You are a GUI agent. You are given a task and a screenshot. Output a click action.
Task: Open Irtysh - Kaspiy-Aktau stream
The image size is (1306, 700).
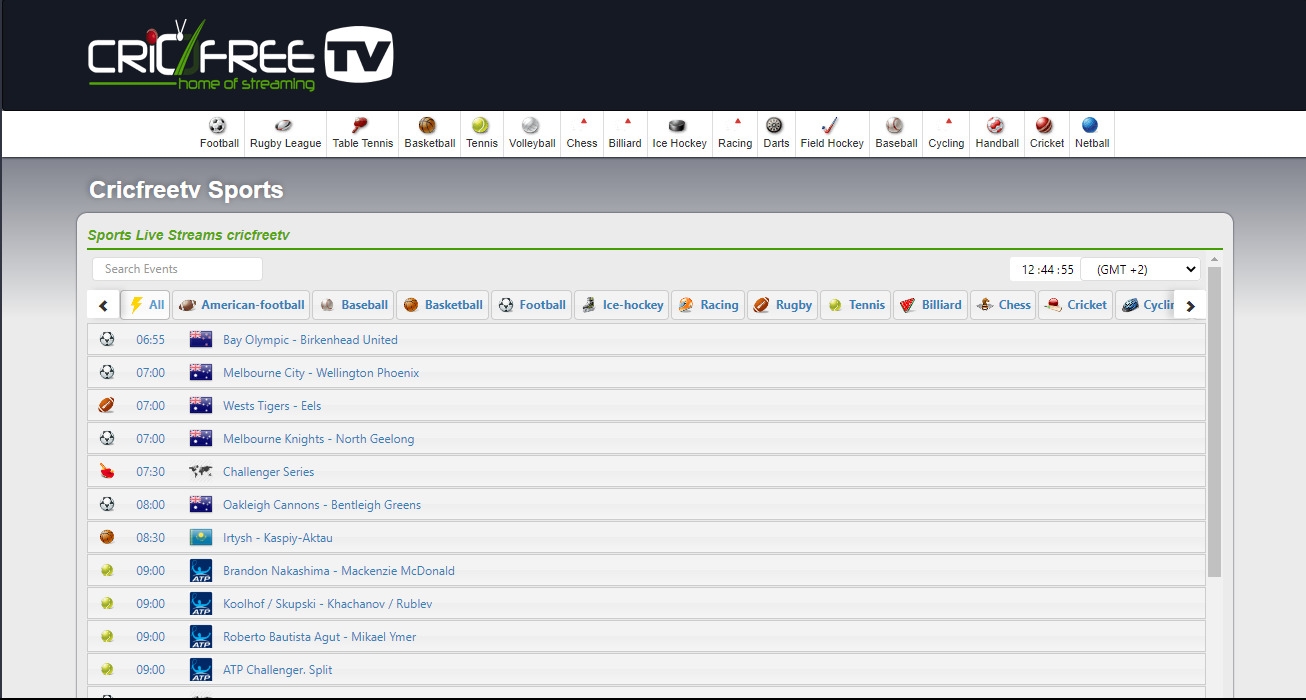[278, 538]
